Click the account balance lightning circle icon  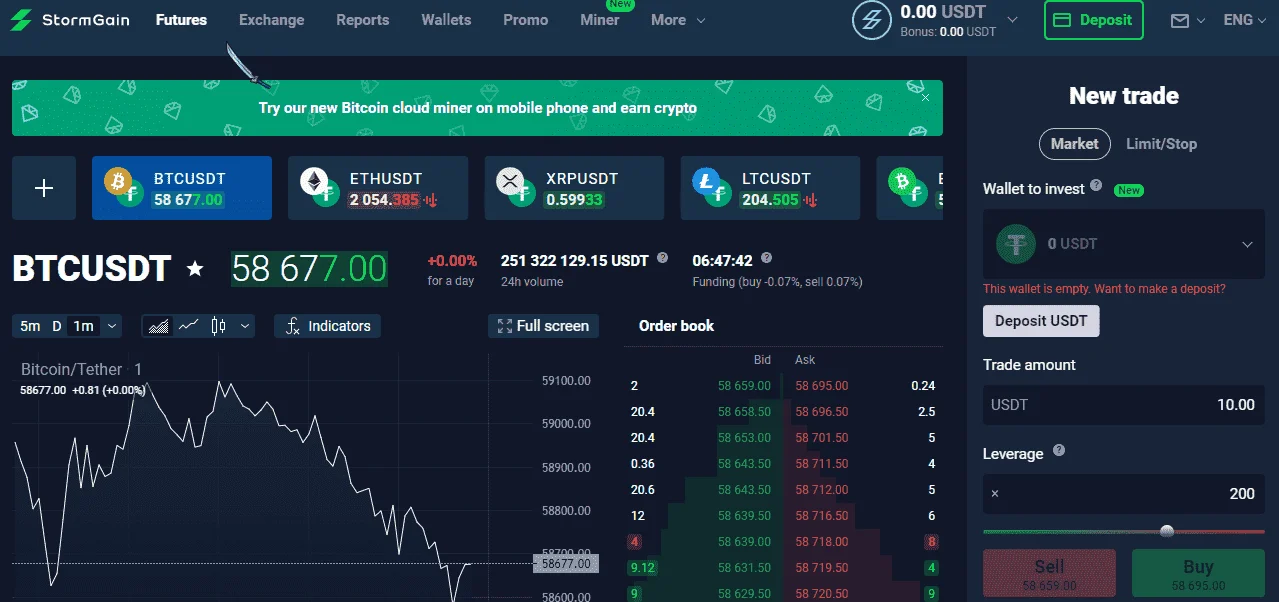click(x=872, y=20)
